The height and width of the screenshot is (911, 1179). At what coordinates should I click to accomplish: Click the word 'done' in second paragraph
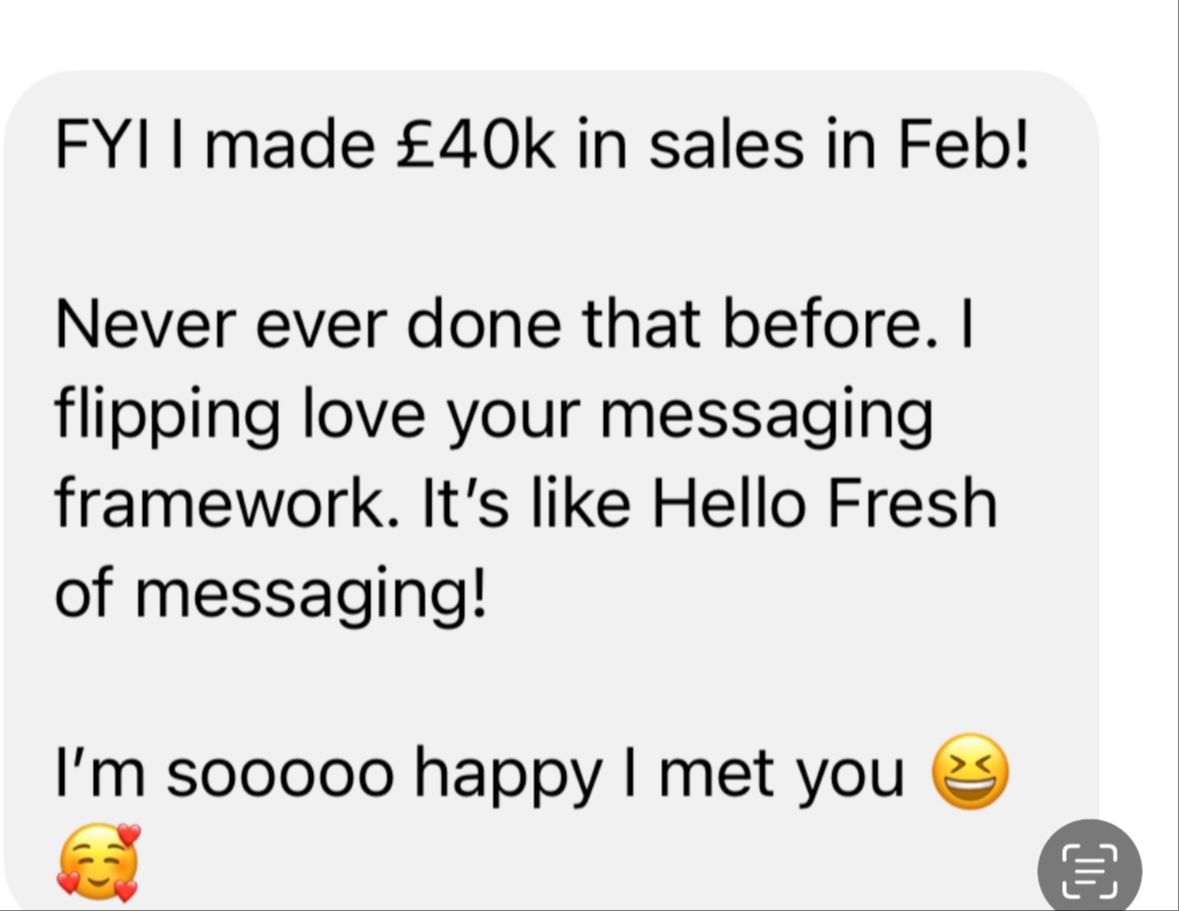tap(484, 324)
